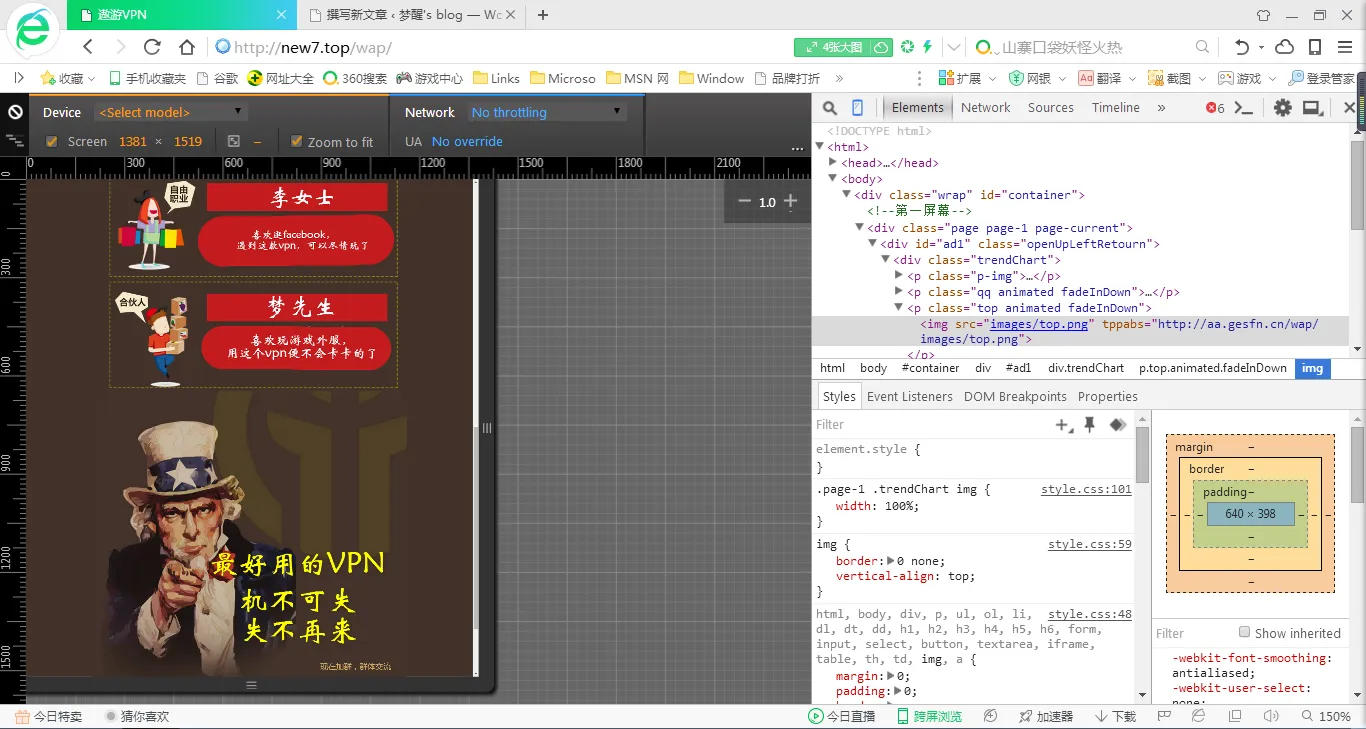The image size is (1366, 729).
Task: Open the DOM Breakpoints tab
Action: click(x=1015, y=397)
